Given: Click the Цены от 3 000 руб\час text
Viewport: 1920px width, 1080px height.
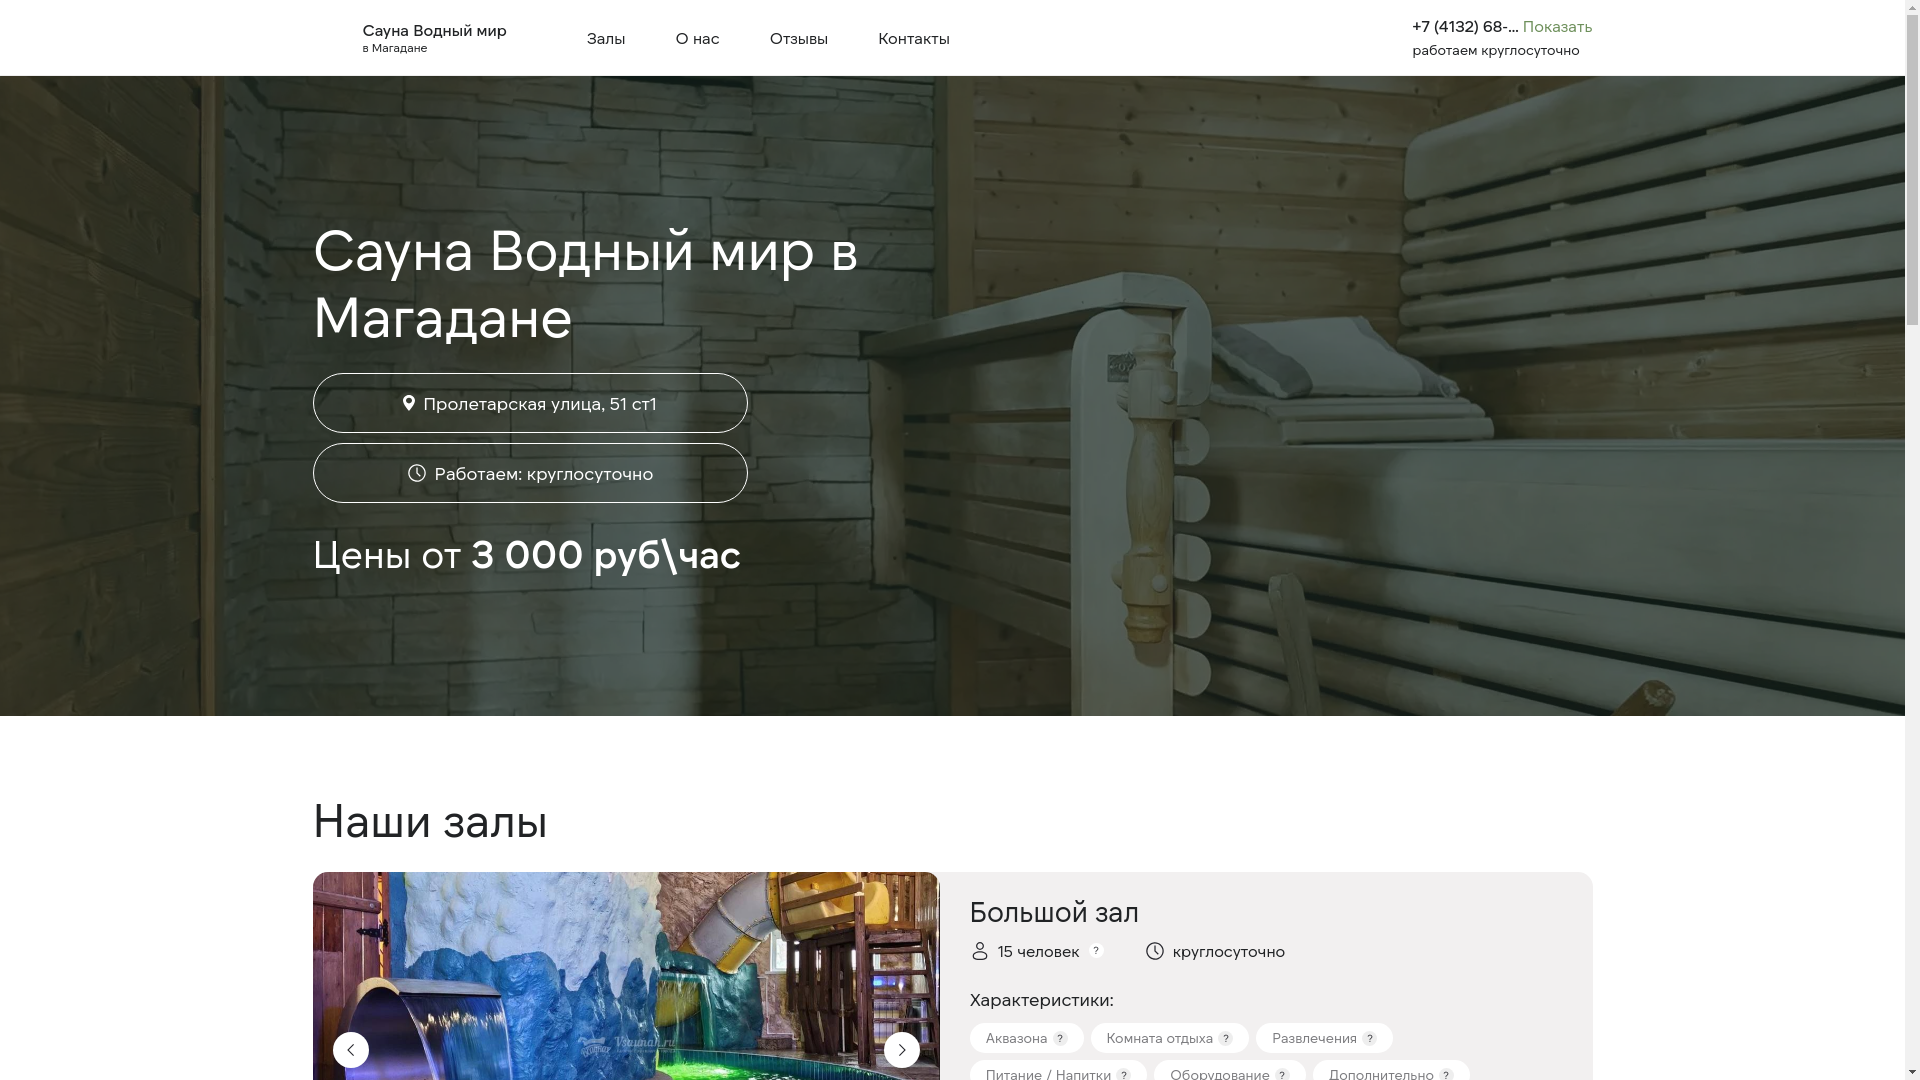Looking at the screenshot, I should click(527, 555).
